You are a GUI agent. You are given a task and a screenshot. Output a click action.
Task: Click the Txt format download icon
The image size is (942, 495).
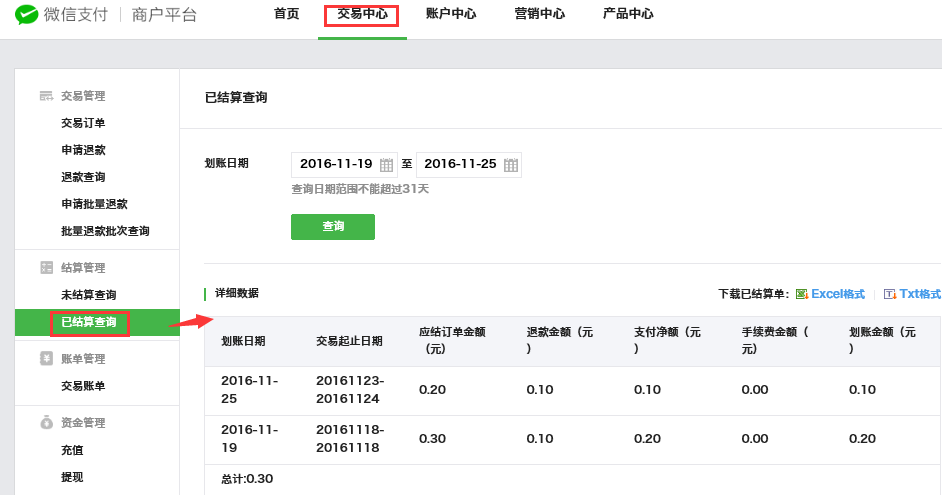[x=890, y=294]
